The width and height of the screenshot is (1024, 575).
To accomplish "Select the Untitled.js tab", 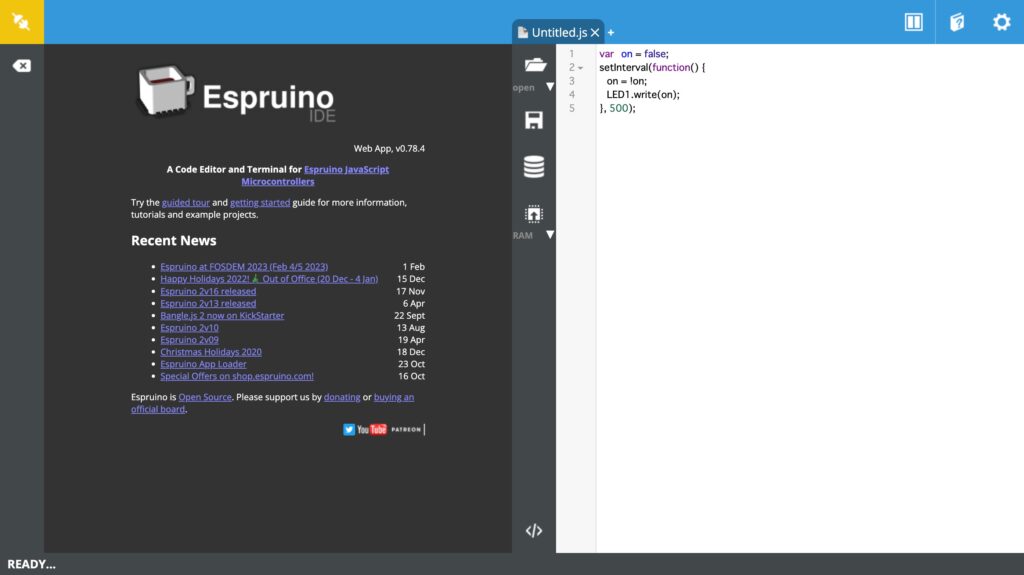I will tap(558, 32).
